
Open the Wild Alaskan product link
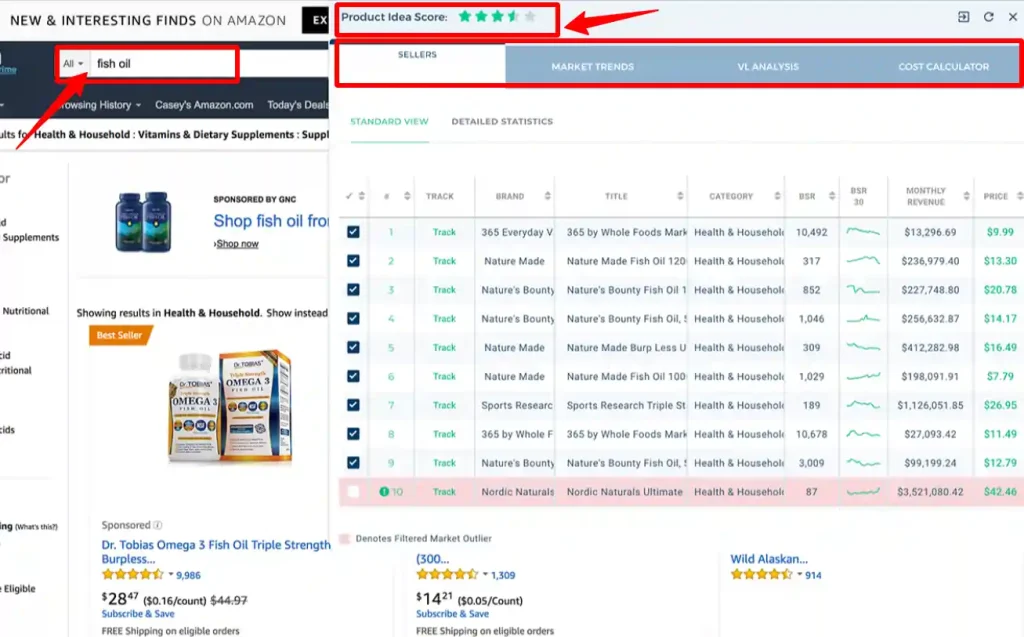[x=769, y=559]
